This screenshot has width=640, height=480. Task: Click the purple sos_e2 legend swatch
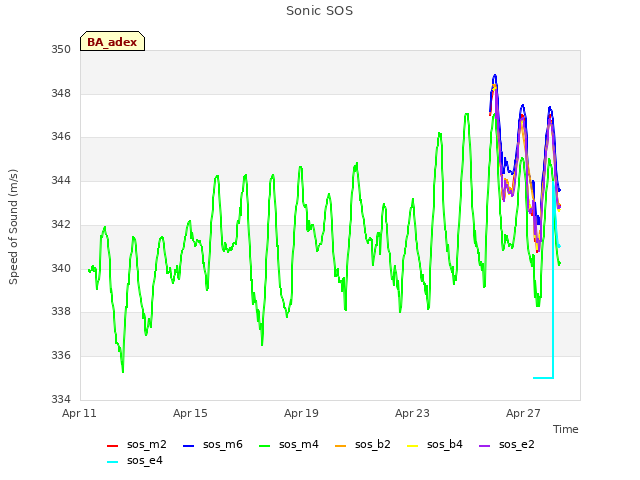484,446
